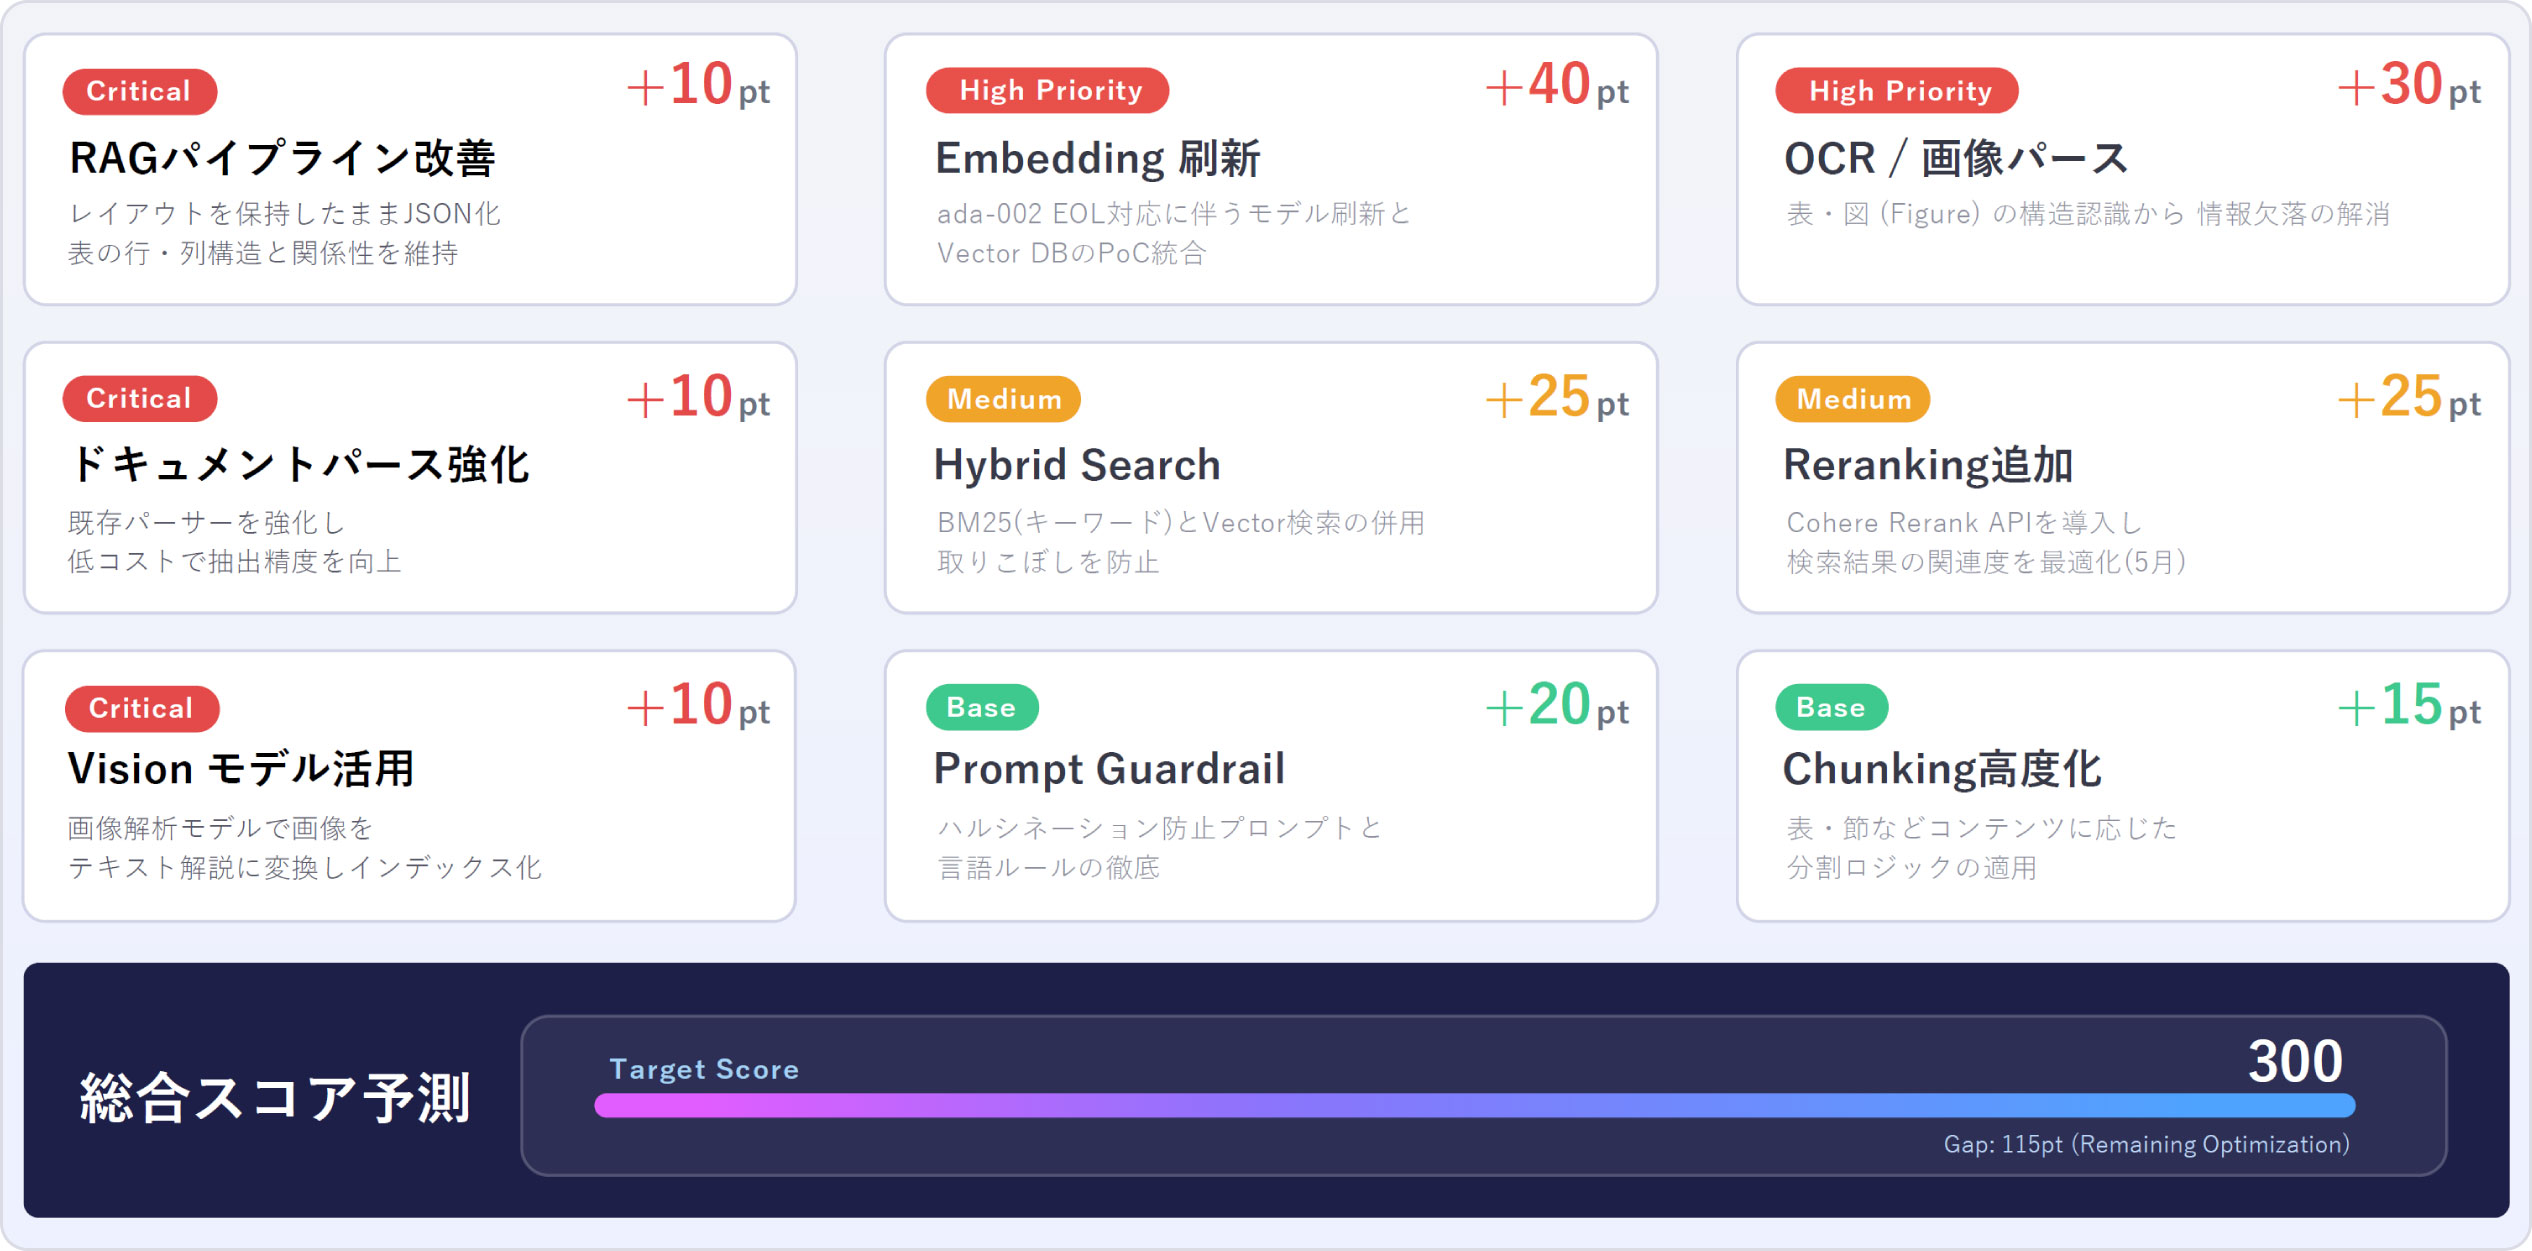Click text Cohere Rerank APIを導入し
This screenshot has width=2532, height=1251.
pyautogui.click(x=1964, y=522)
